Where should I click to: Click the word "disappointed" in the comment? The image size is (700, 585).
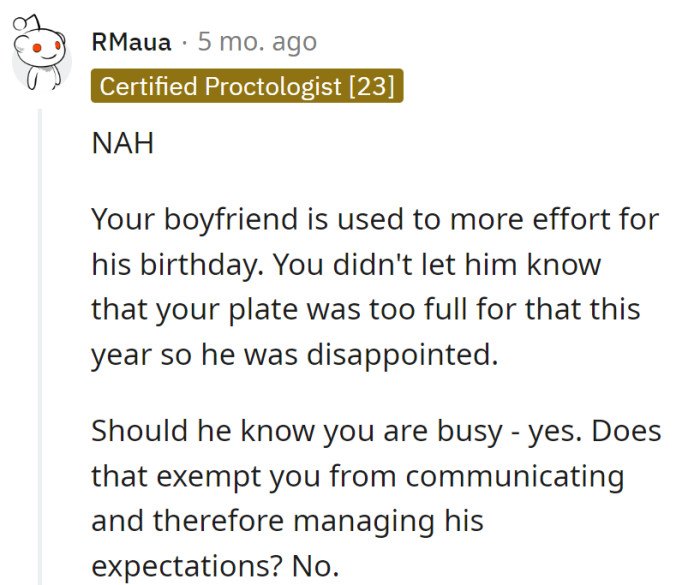(x=404, y=354)
